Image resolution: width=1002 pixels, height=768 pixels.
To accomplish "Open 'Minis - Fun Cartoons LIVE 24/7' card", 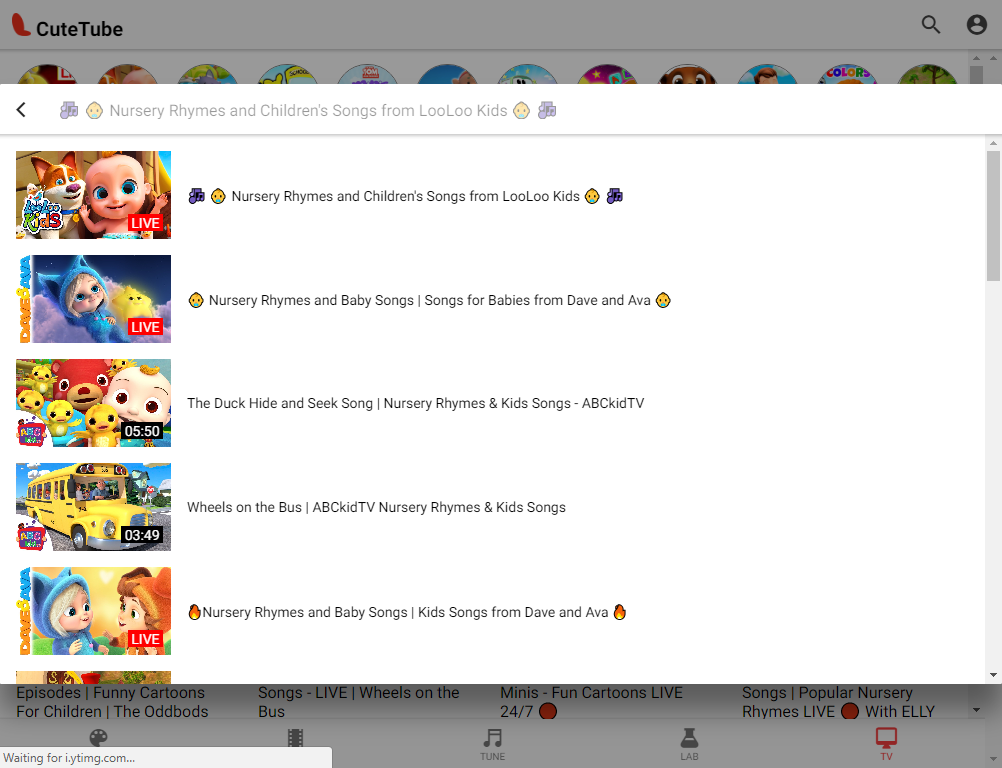I will 591,702.
